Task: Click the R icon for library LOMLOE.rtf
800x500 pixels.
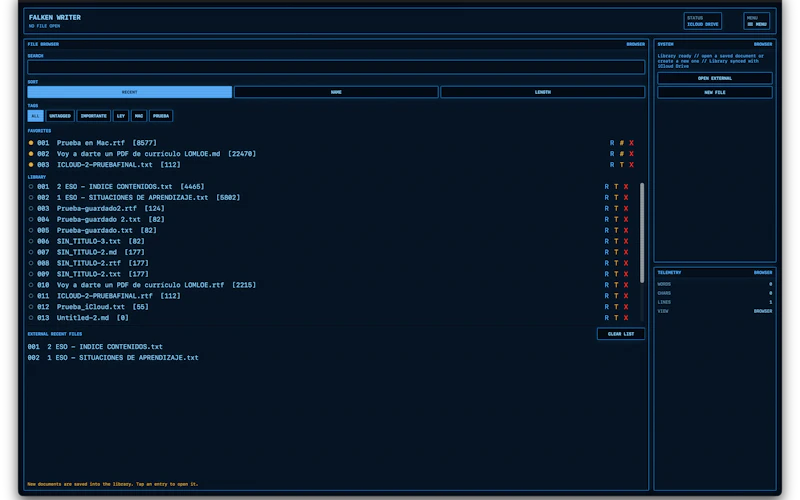Action: 607,285
